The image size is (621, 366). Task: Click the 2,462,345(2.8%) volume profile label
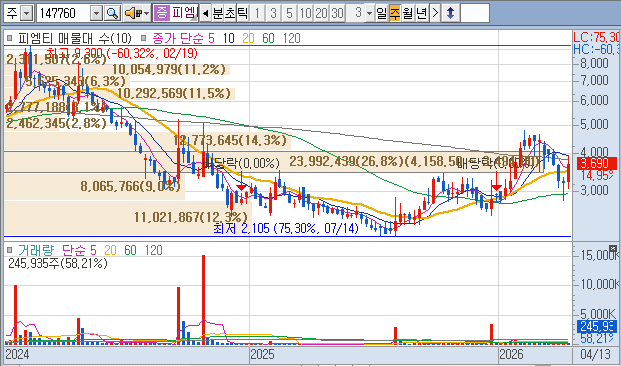click(57, 123)
